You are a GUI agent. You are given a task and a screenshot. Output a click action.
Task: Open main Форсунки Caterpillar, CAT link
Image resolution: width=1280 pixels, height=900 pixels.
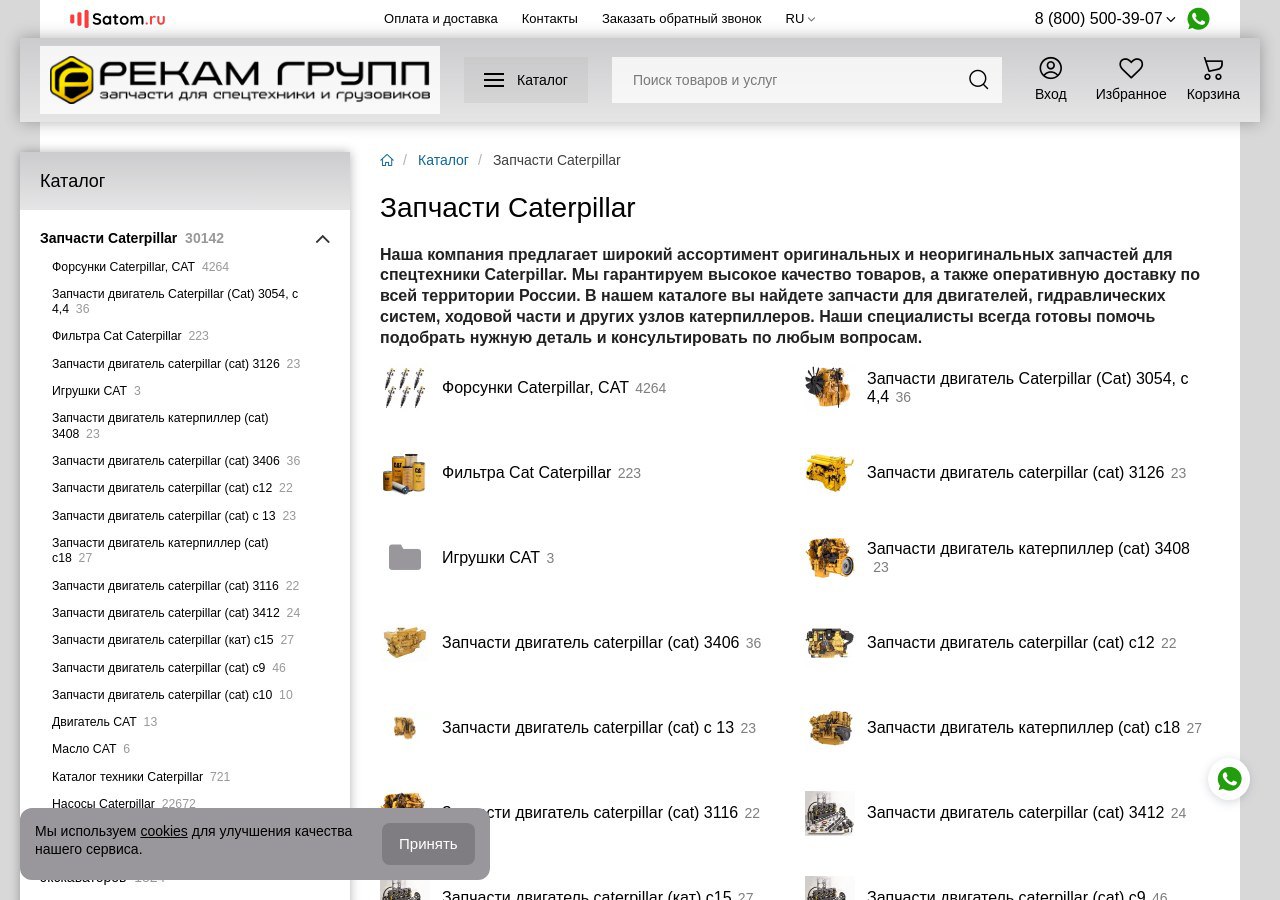point(535,388)
